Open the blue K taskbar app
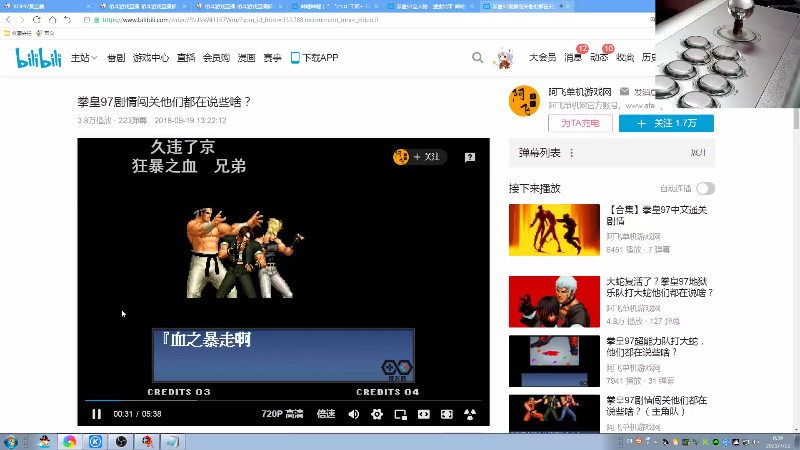 pos(95,442)
